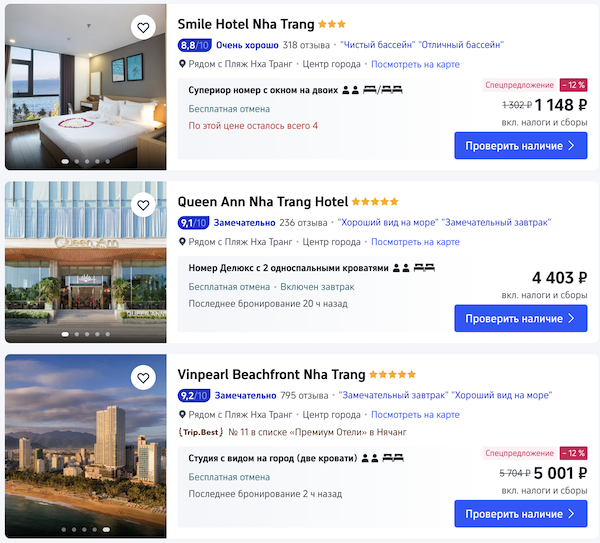Click the 8,8/10 rating badge
600x543 pixels.
tap(194, 45)
